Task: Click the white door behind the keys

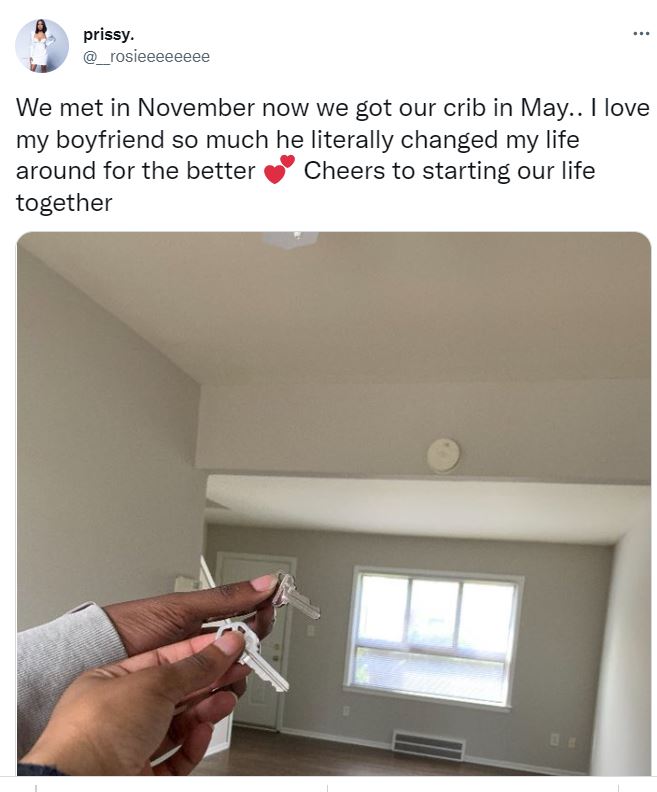Action: pyautogui.click(x=258, y=641)
